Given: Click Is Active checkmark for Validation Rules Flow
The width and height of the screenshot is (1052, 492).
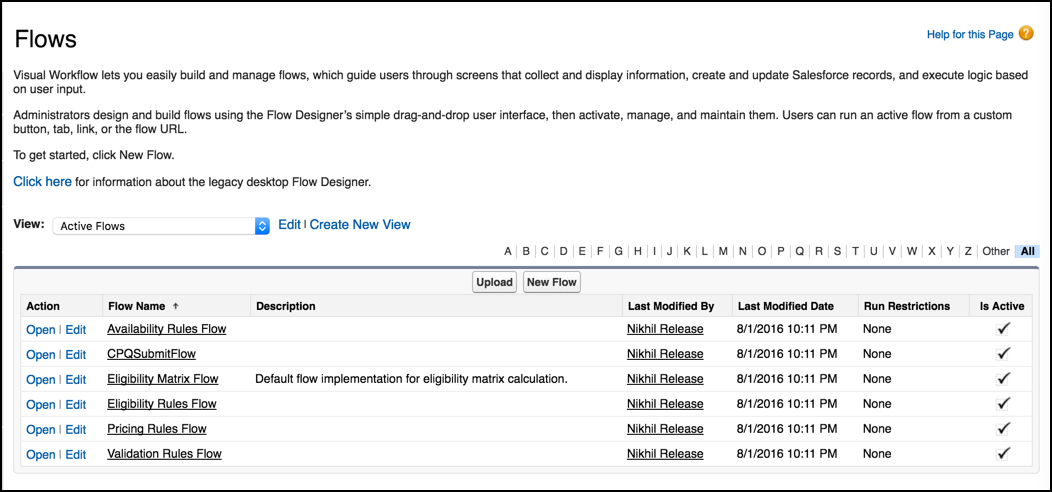Looking at the screenshot, I should coord(1004,453).
